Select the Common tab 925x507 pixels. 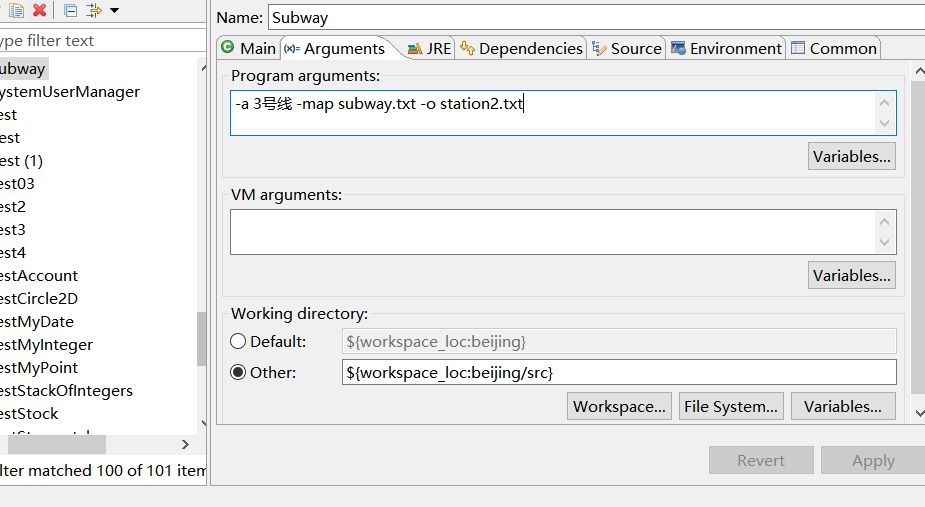833,48
